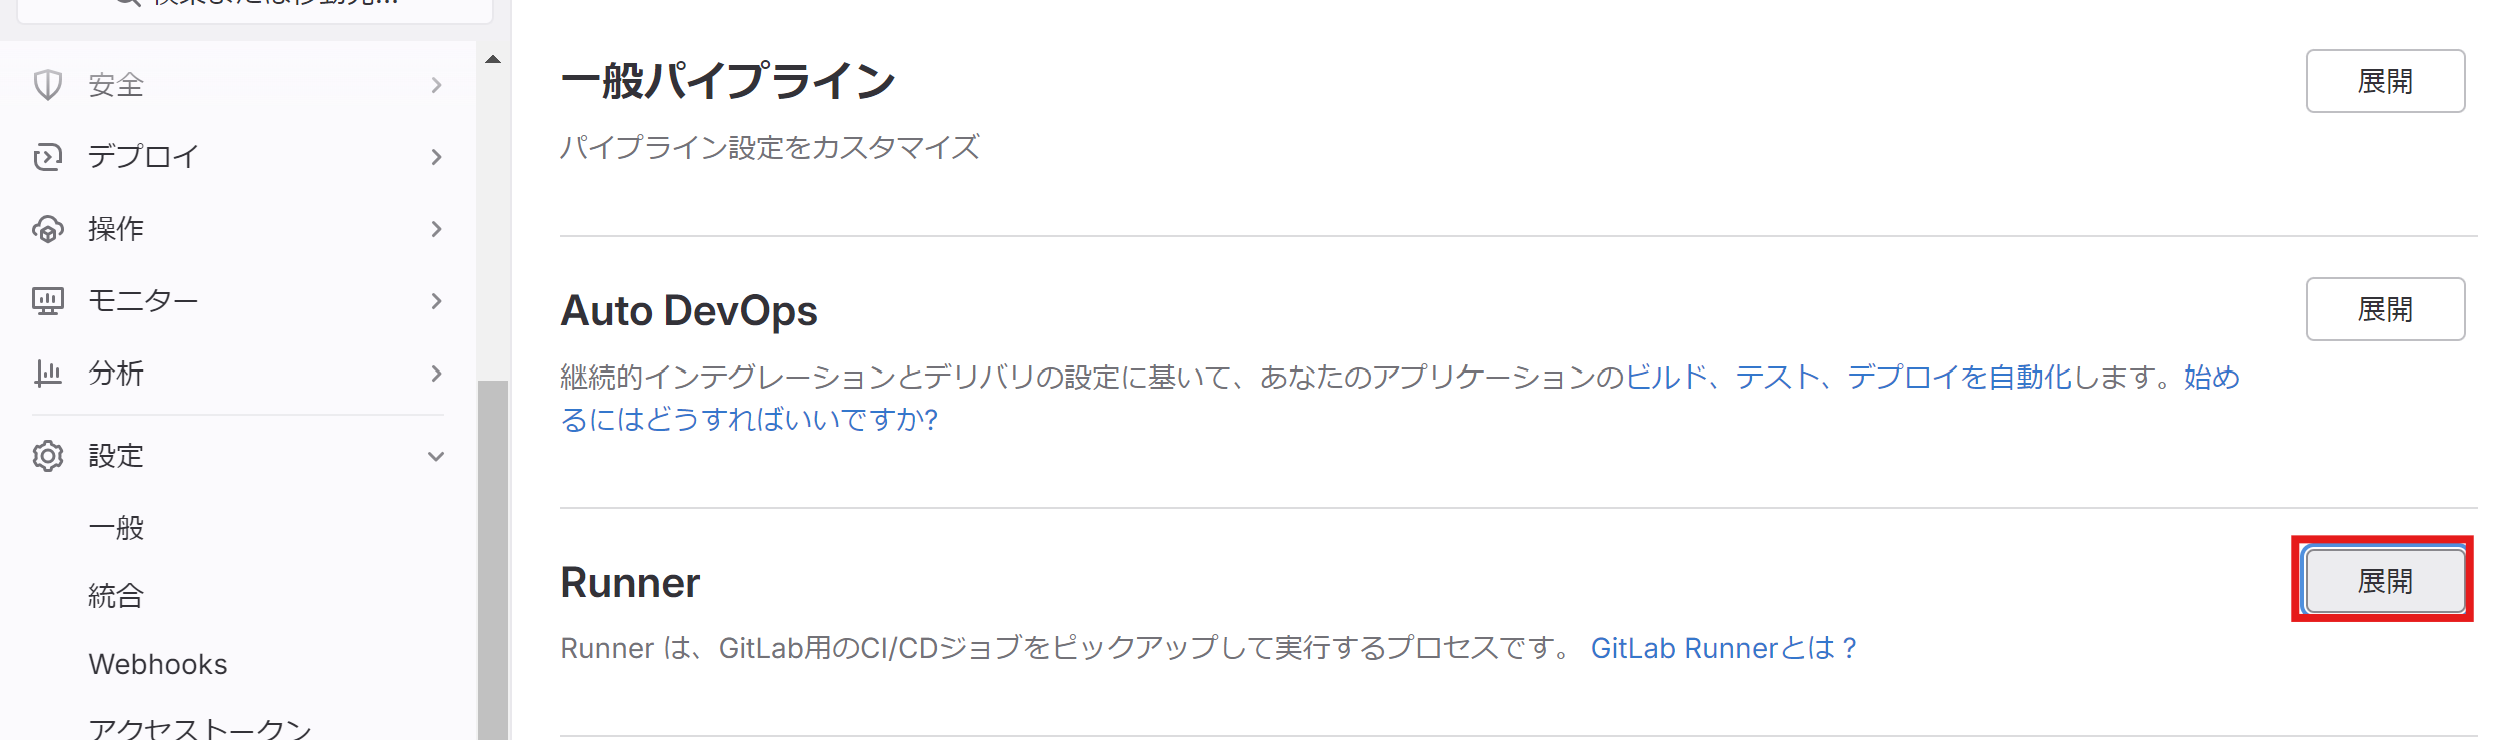Expand the 操作 section chevron
This screenshot has height=740, width=2514.
[x=436, y=229]
